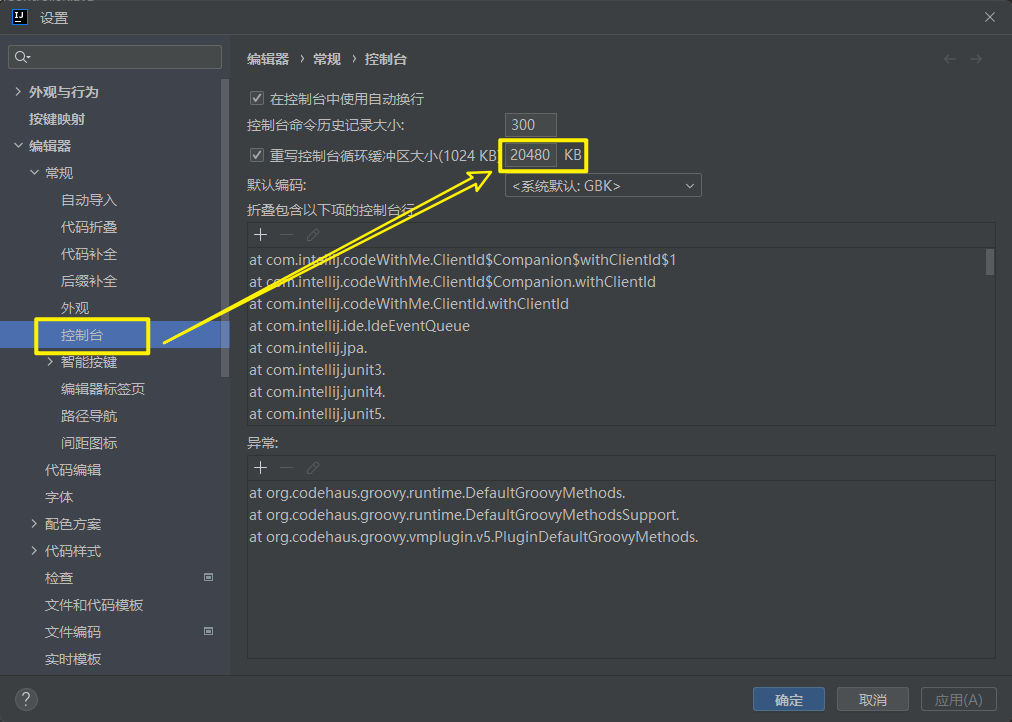Click the folded lines list scrollbar
Screen dimensions: 1012x722
point(990,263)
